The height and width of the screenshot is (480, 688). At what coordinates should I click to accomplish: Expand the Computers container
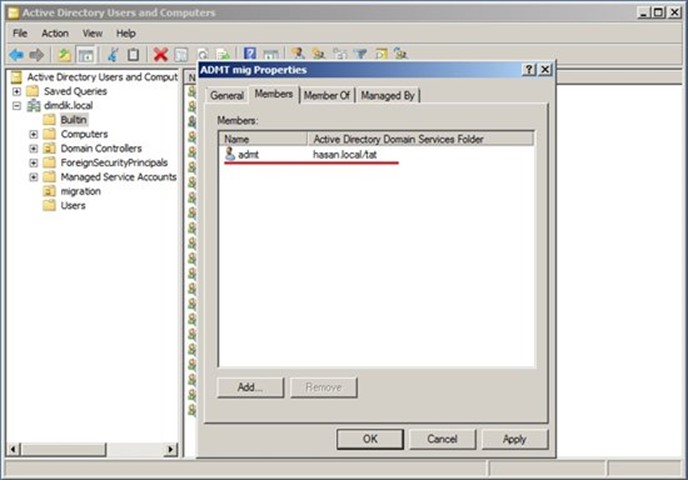[33, 134]
